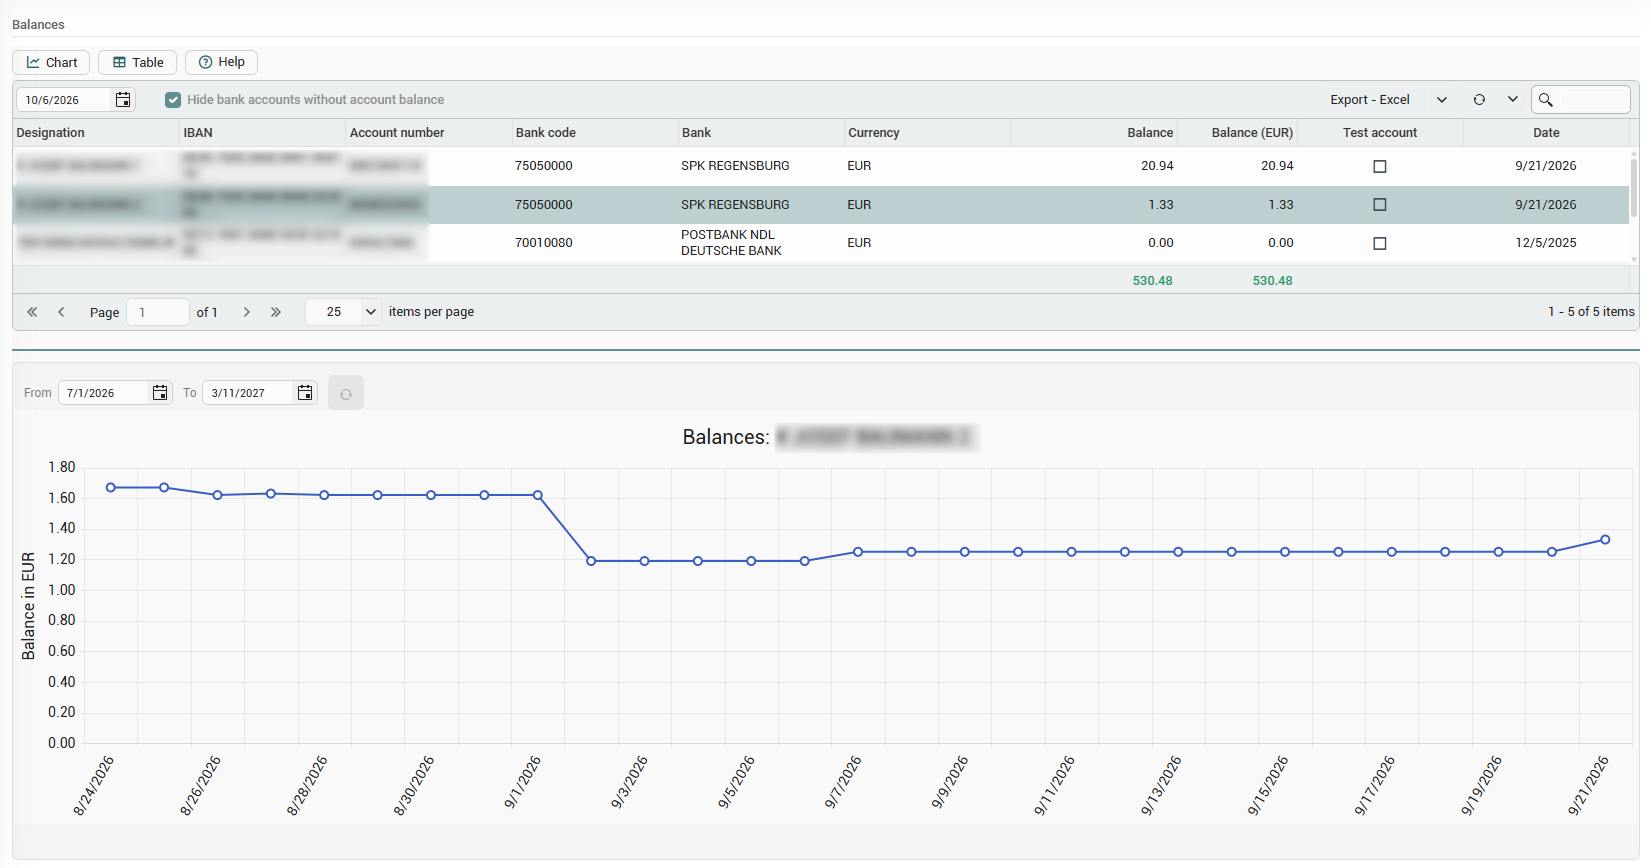The width and height of the screenshot is (1651, 868).
Task: Click the 12/5/2025 date cell
Action: [1545, 243]
